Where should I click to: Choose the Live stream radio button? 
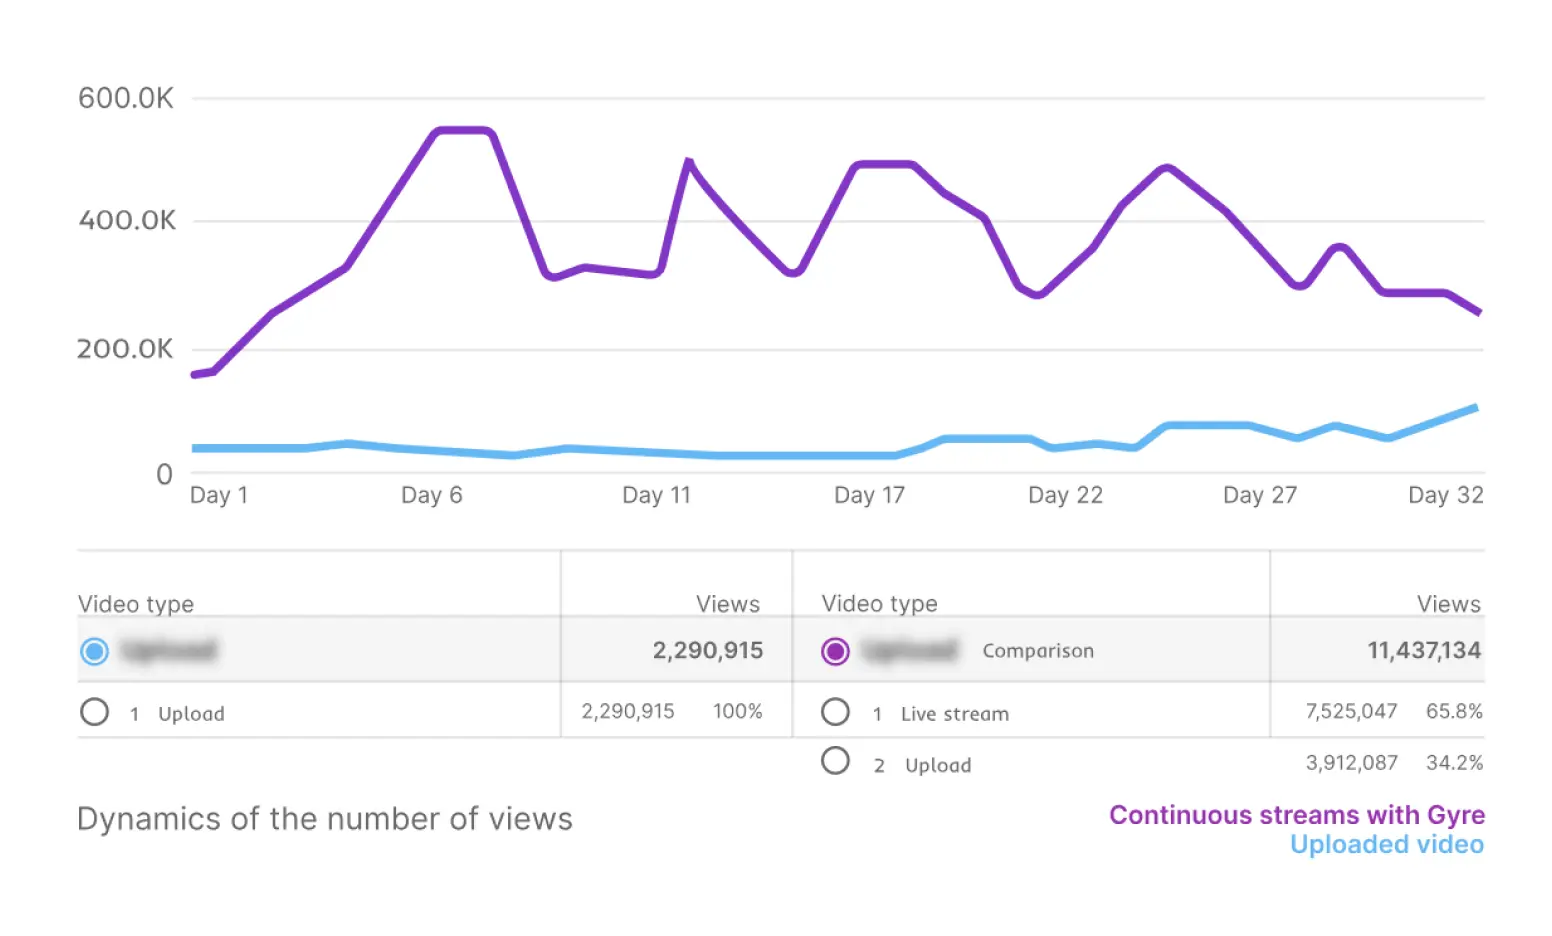click(835, 712)
